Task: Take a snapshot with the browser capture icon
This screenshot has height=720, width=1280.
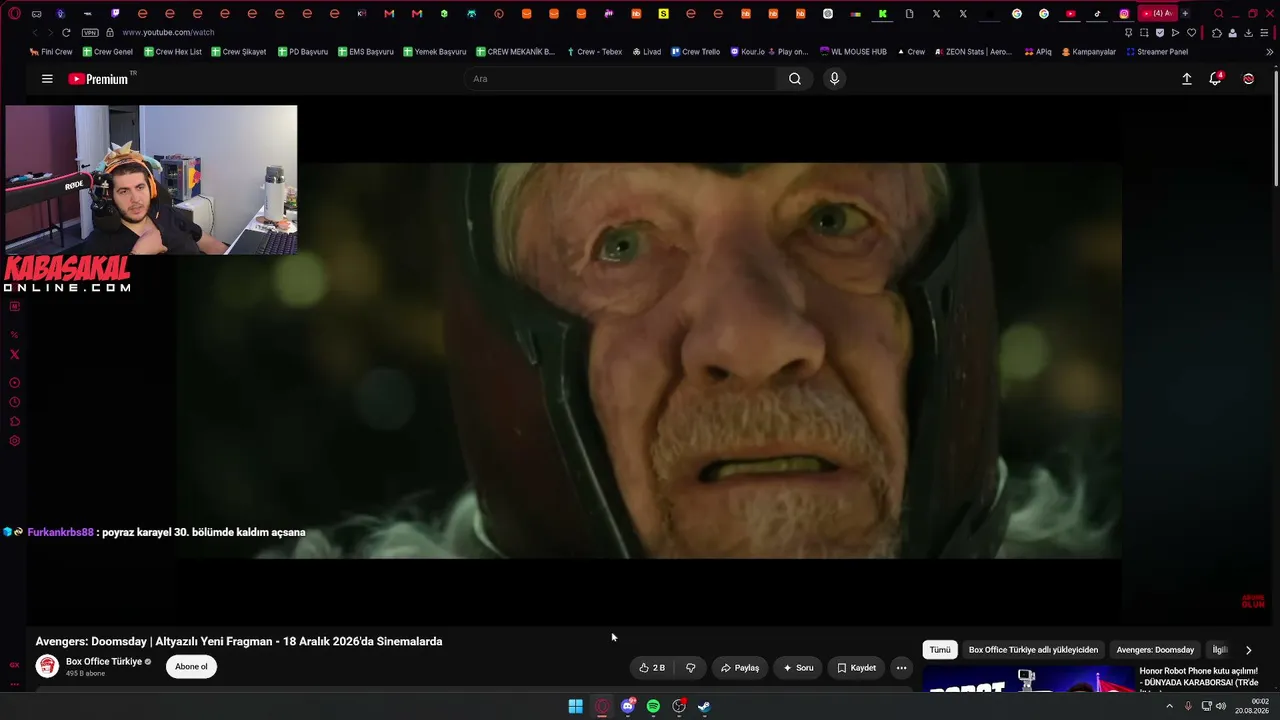Action: click(x=1144, y=33)
